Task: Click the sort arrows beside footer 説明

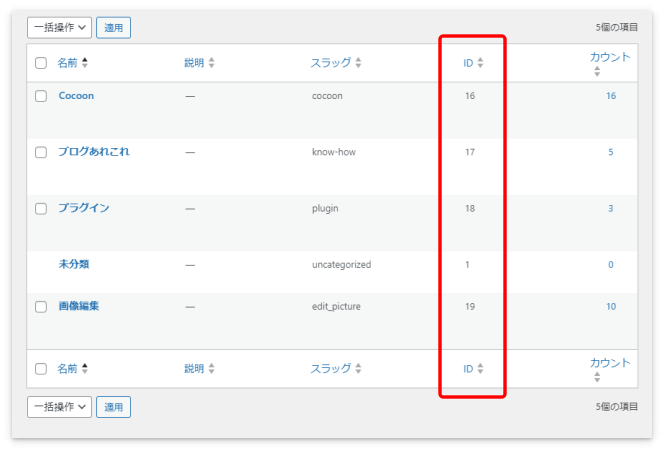Action: click(211, 368)
